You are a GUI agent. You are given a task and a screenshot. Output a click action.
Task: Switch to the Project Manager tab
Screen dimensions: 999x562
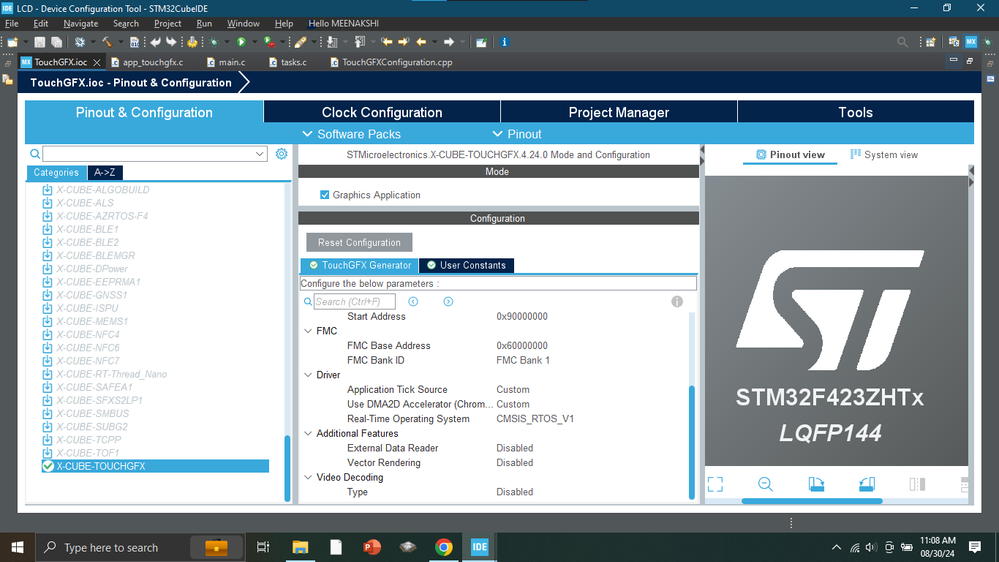pos(619,112)
